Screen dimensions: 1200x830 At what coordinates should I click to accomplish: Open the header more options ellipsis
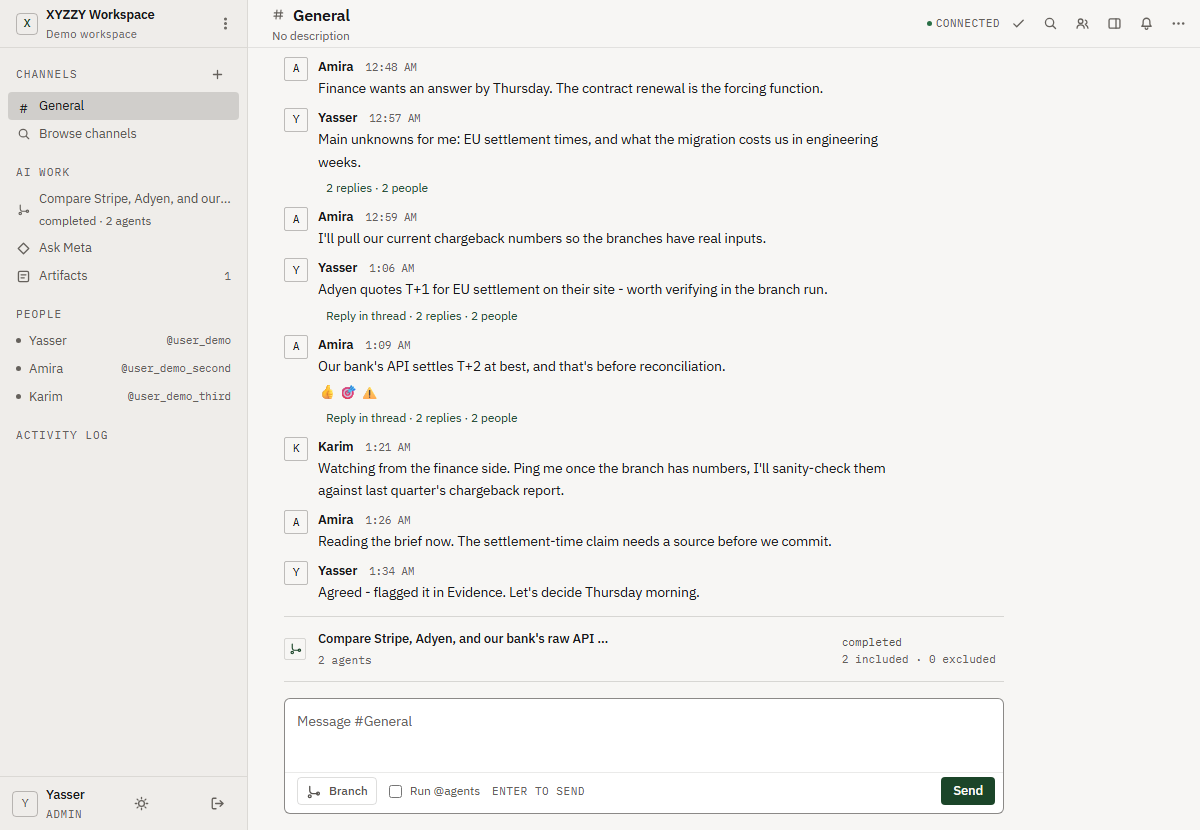pyautogui.click(x=1178, y=23)
